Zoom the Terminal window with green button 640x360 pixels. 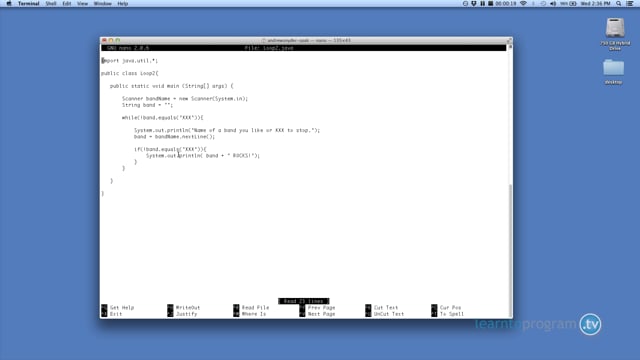[x=118, y=40]
